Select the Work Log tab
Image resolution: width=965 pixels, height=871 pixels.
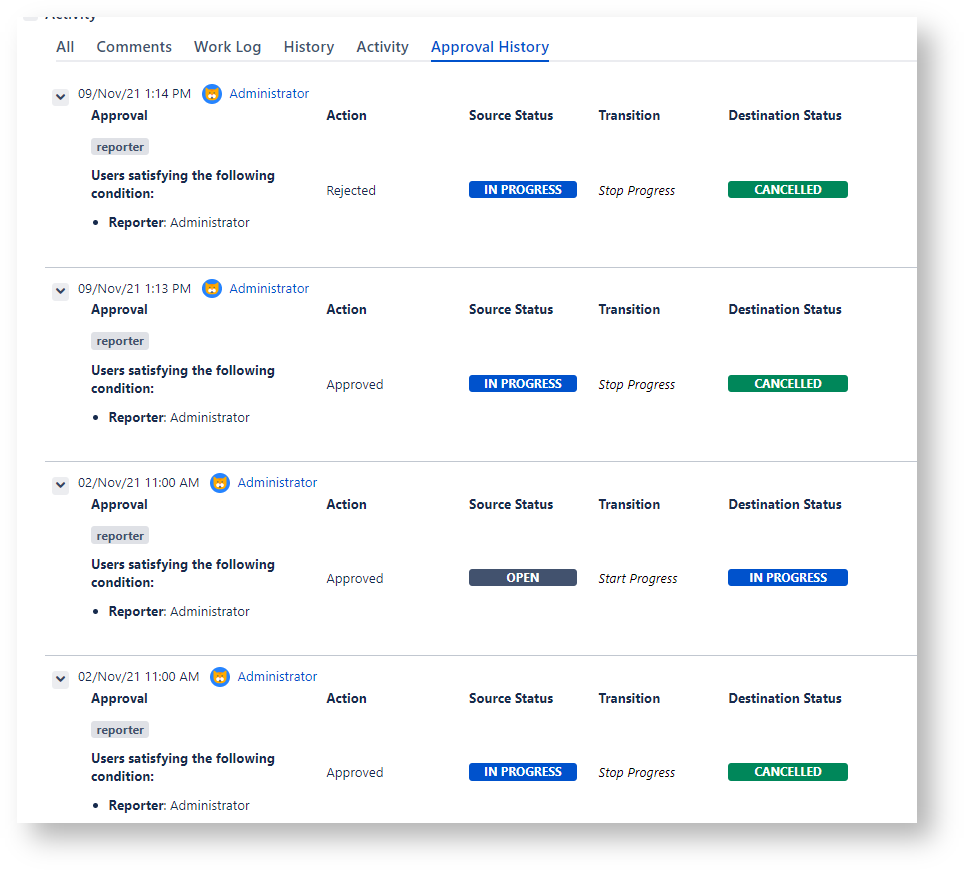[227, 47]
